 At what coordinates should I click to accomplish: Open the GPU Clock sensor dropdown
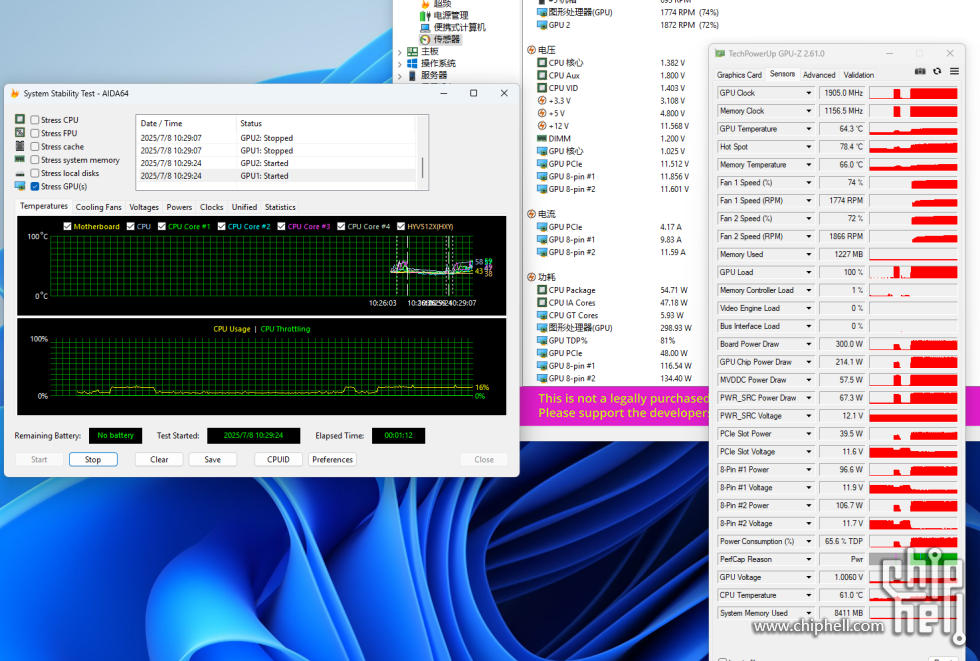coord(809,93)
